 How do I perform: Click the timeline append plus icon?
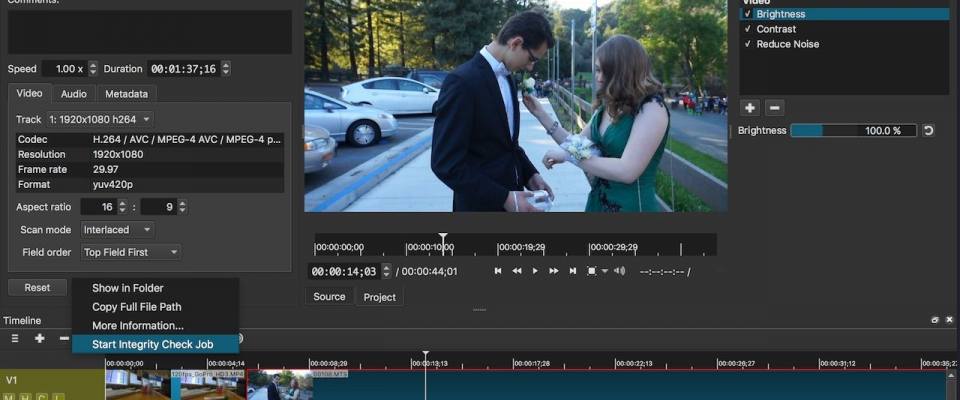[40, 338]
